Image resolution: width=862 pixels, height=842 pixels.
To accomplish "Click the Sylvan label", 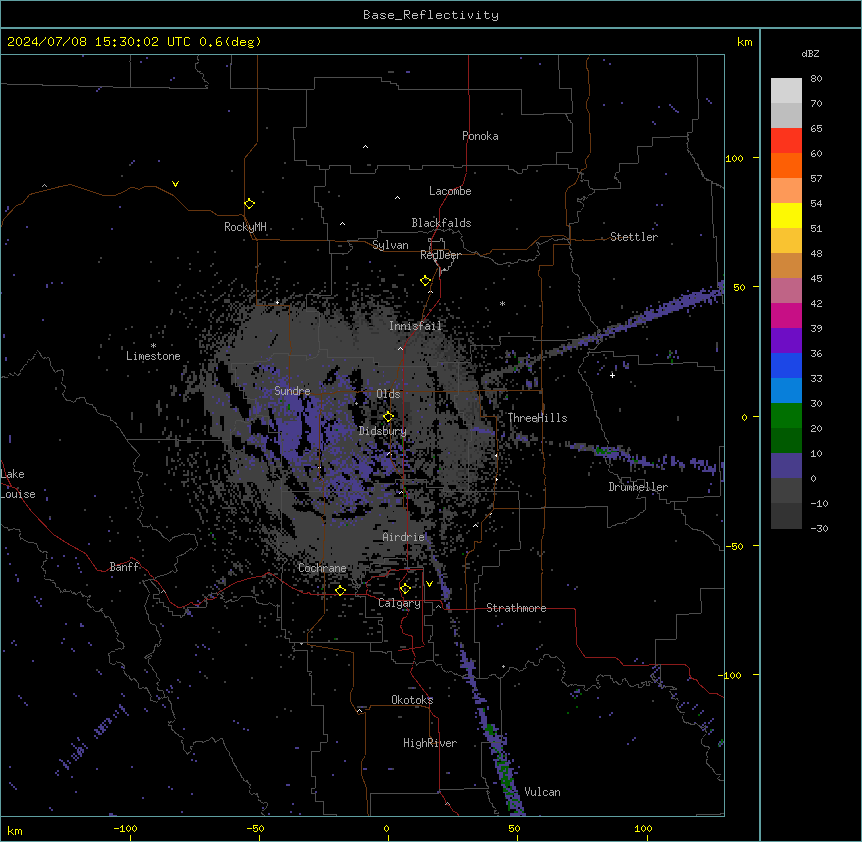I will coord(390,245).
